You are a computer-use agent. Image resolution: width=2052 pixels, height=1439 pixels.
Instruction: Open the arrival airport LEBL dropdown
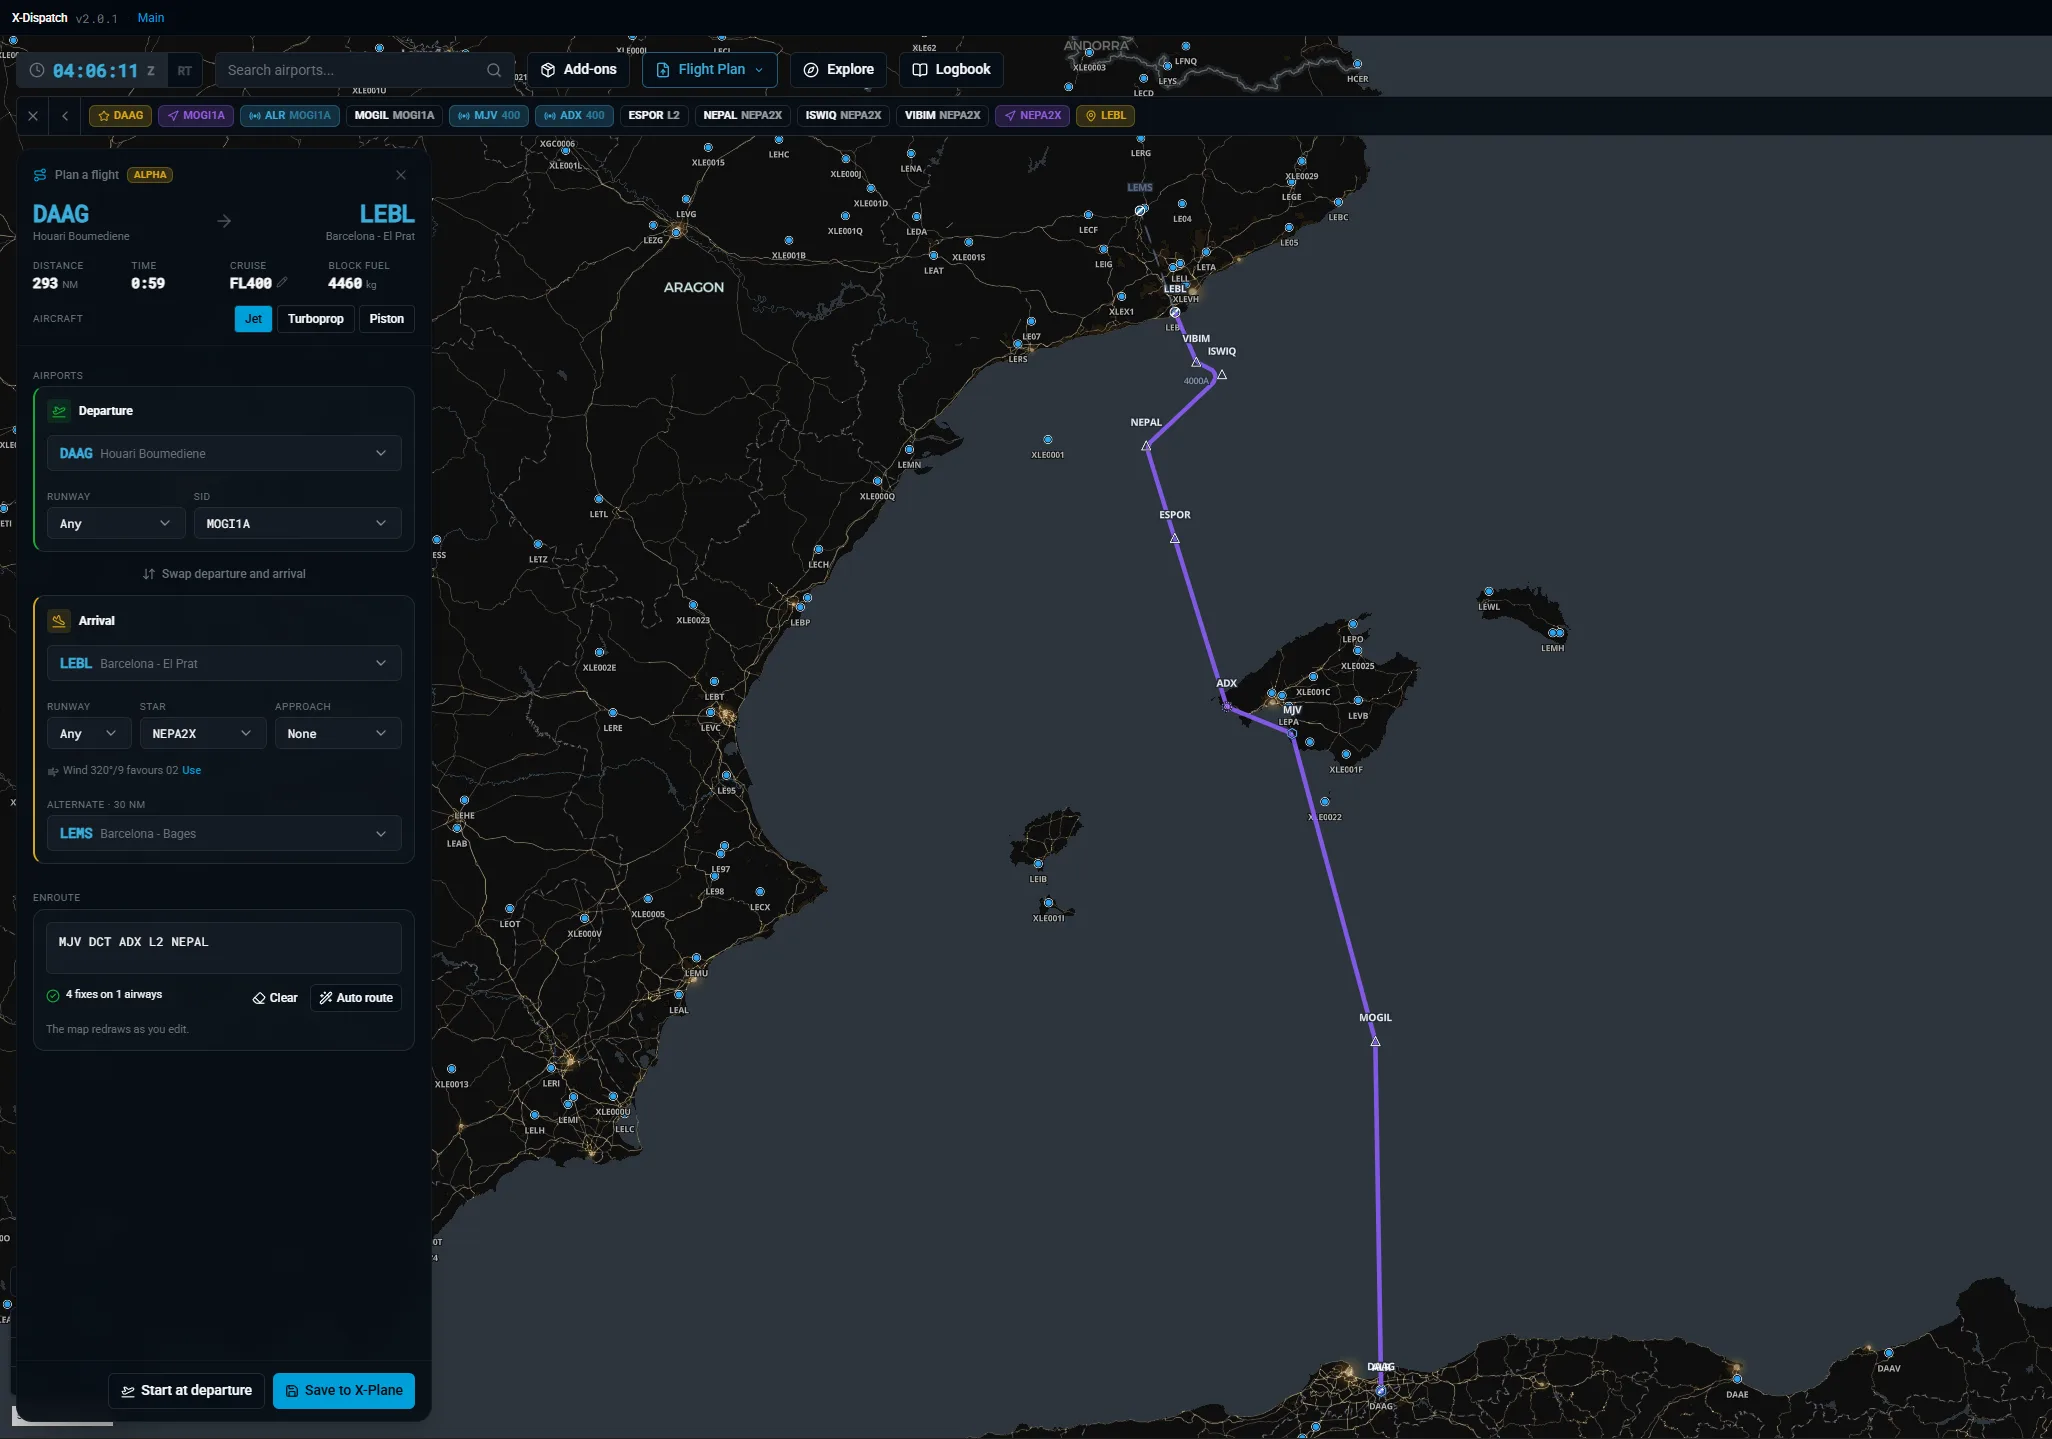[x=224, y=663]
